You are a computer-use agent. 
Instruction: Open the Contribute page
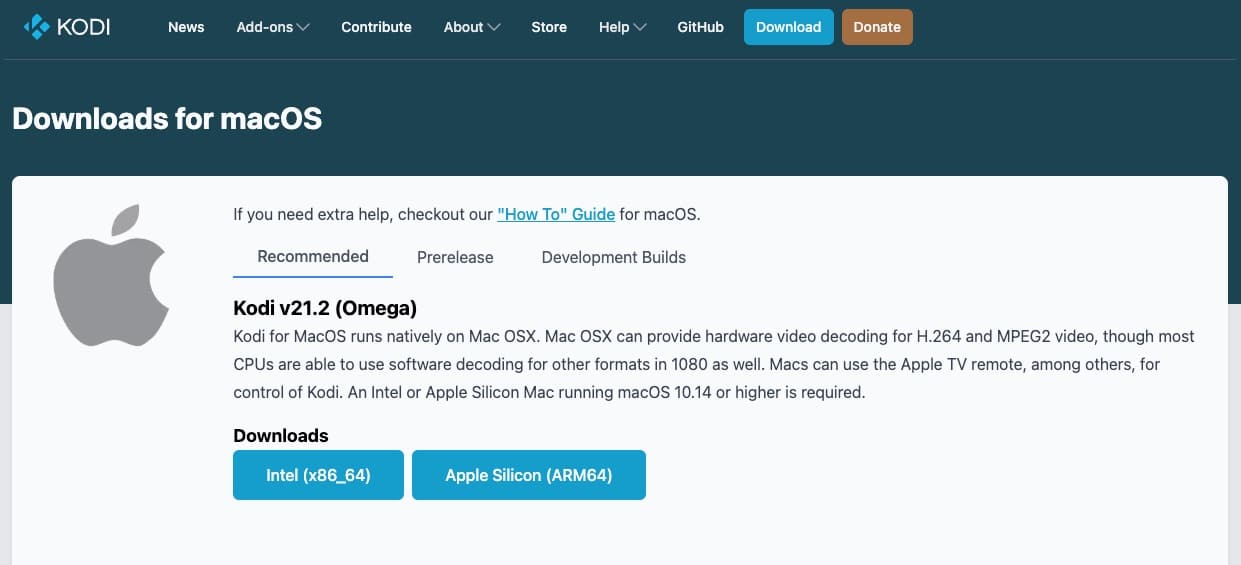tap(376, 27)
